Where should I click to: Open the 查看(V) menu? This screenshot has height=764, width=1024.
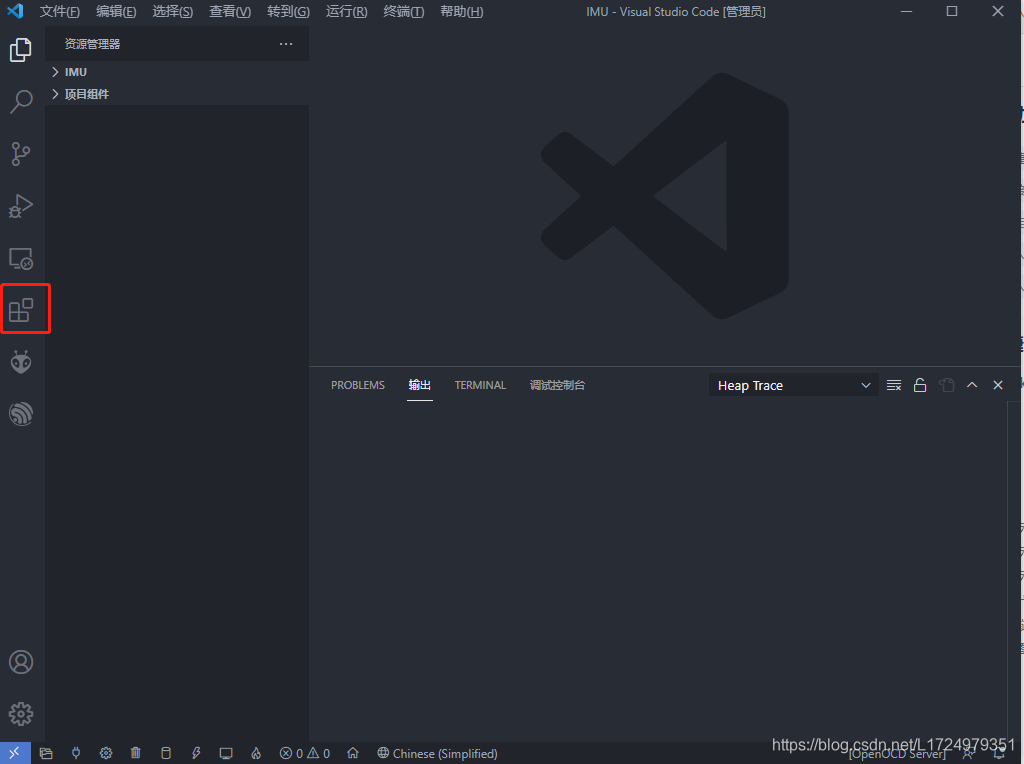[x=230, y=12]
